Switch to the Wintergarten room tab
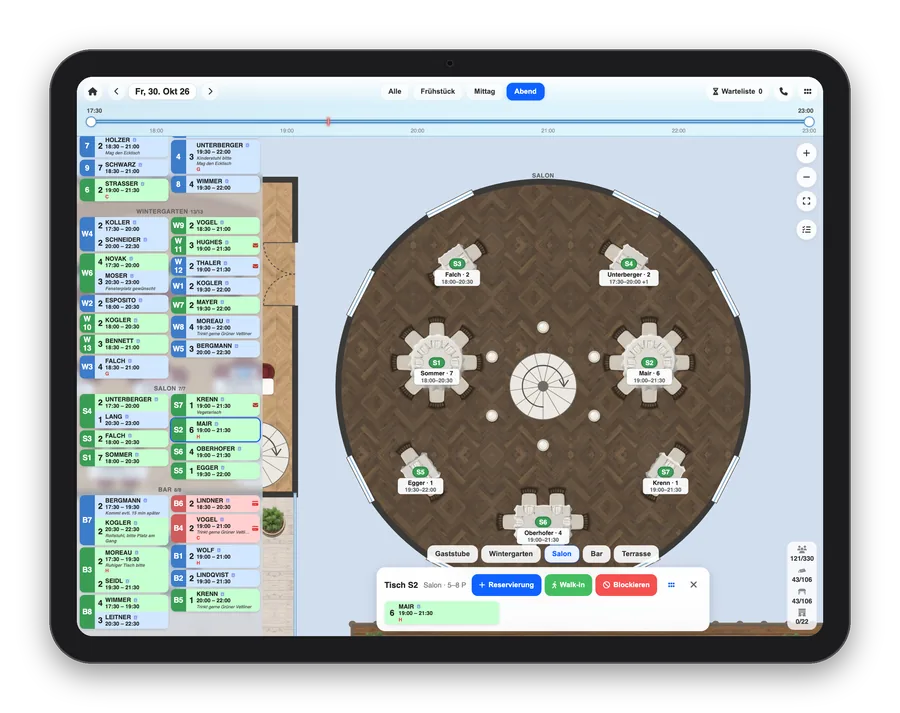The width and height of the screenshot is (900, 713). coord(510,554)
